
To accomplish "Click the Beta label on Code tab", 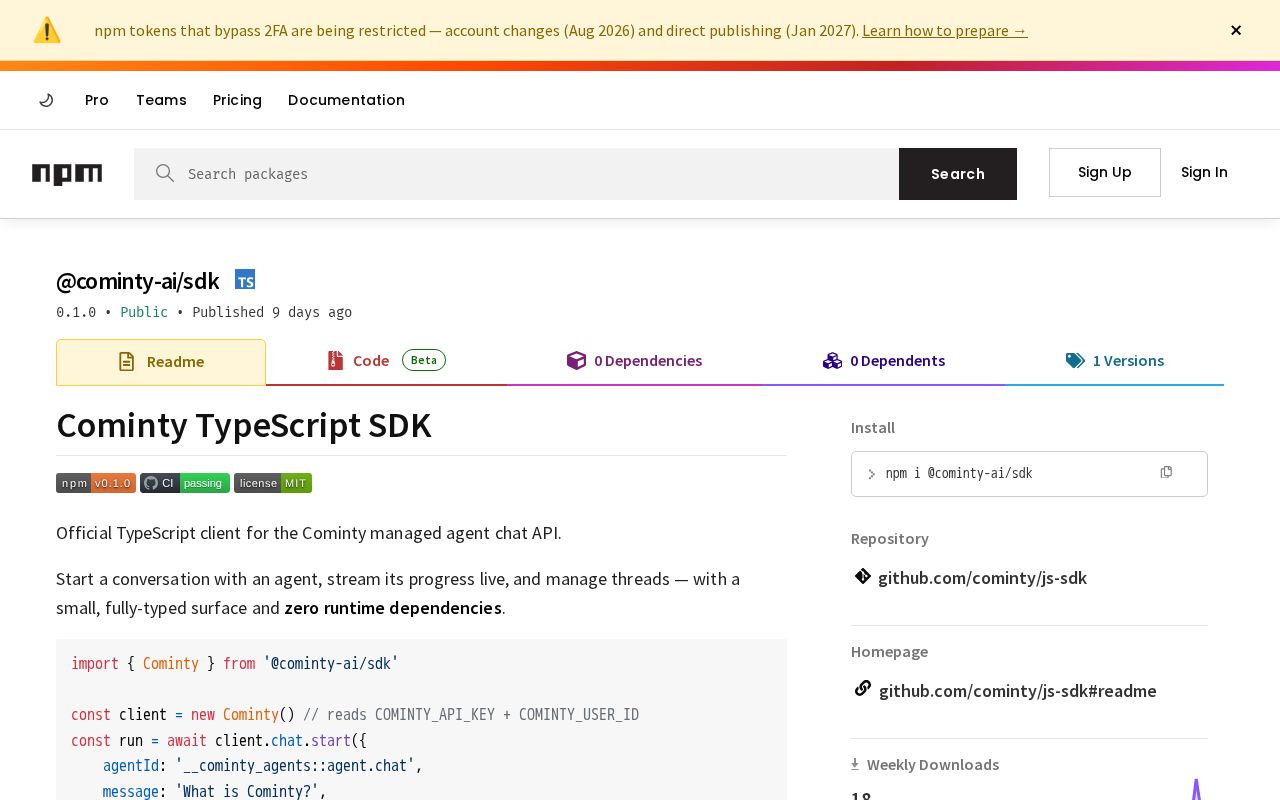I will pyautogui.click(x=424, y=360).
